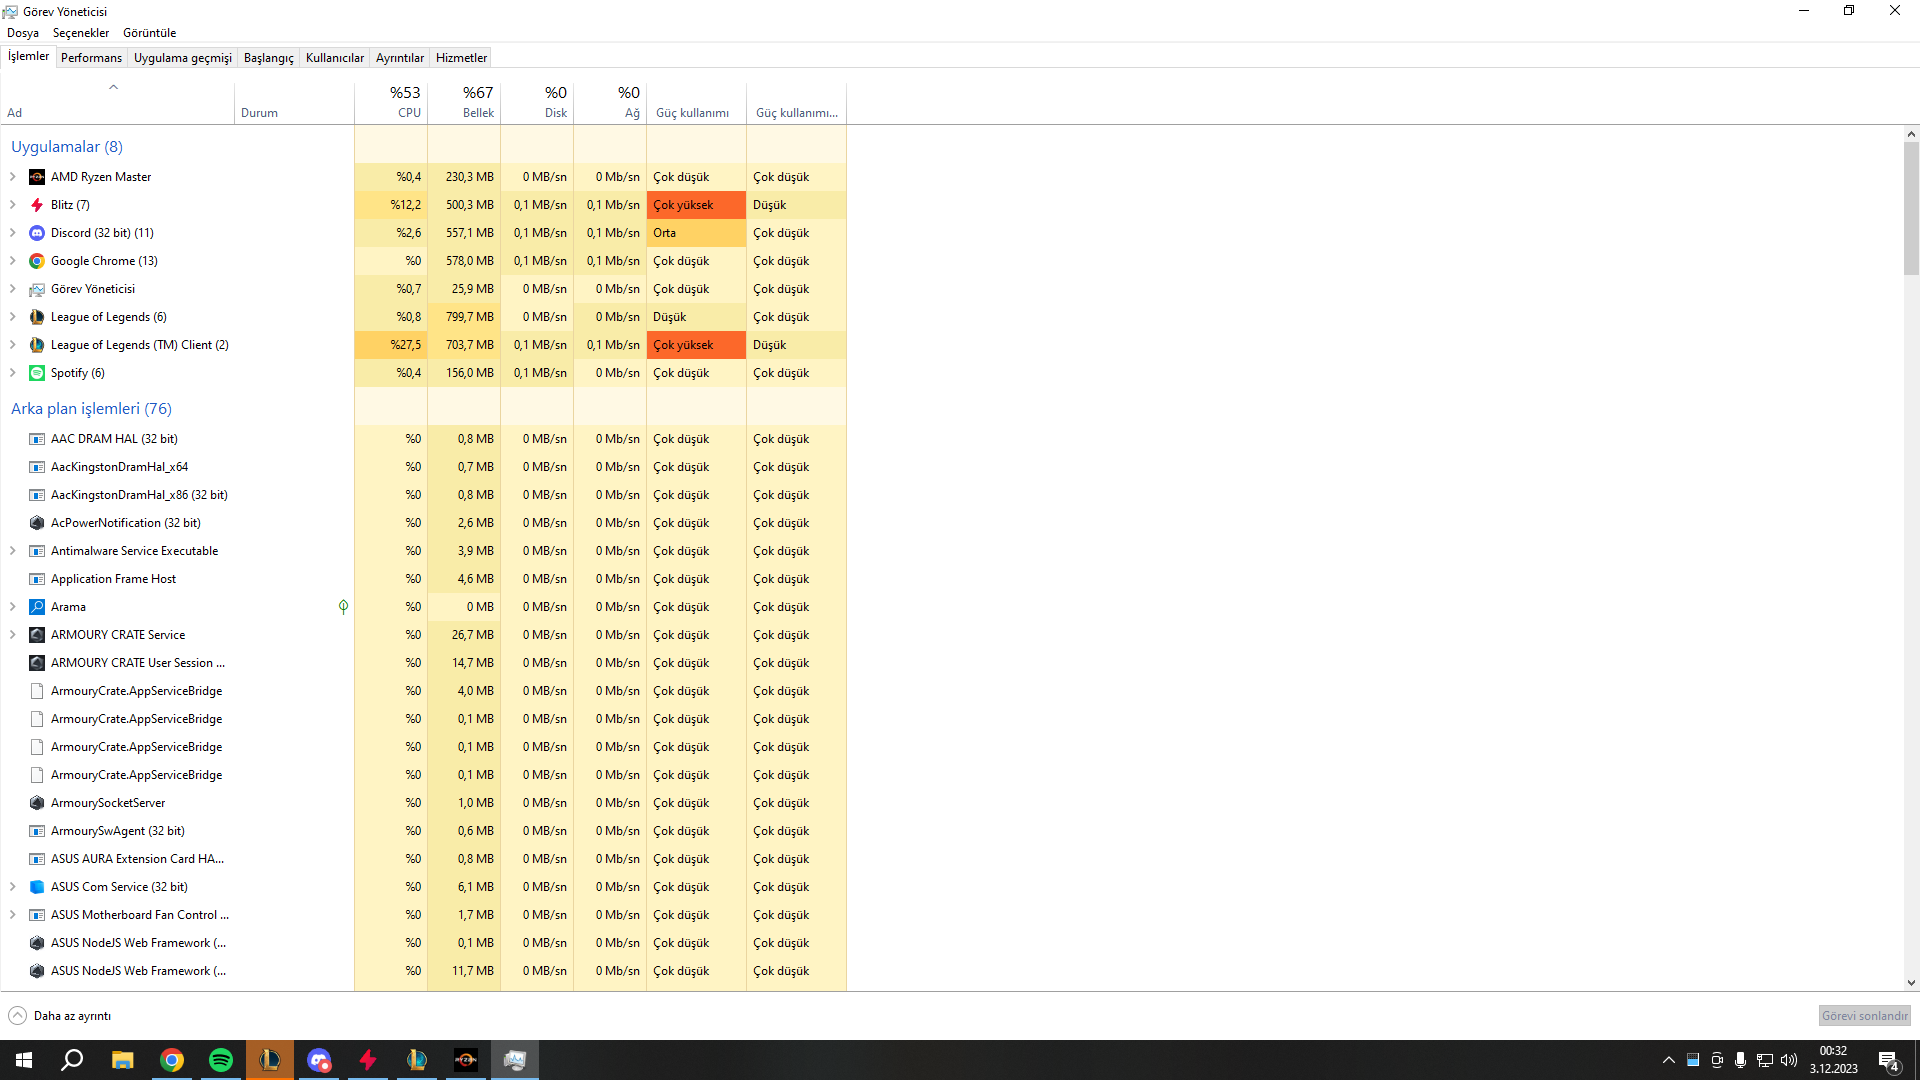
Task: Select the Discord process icon
Action: click(x=37, y=233)
